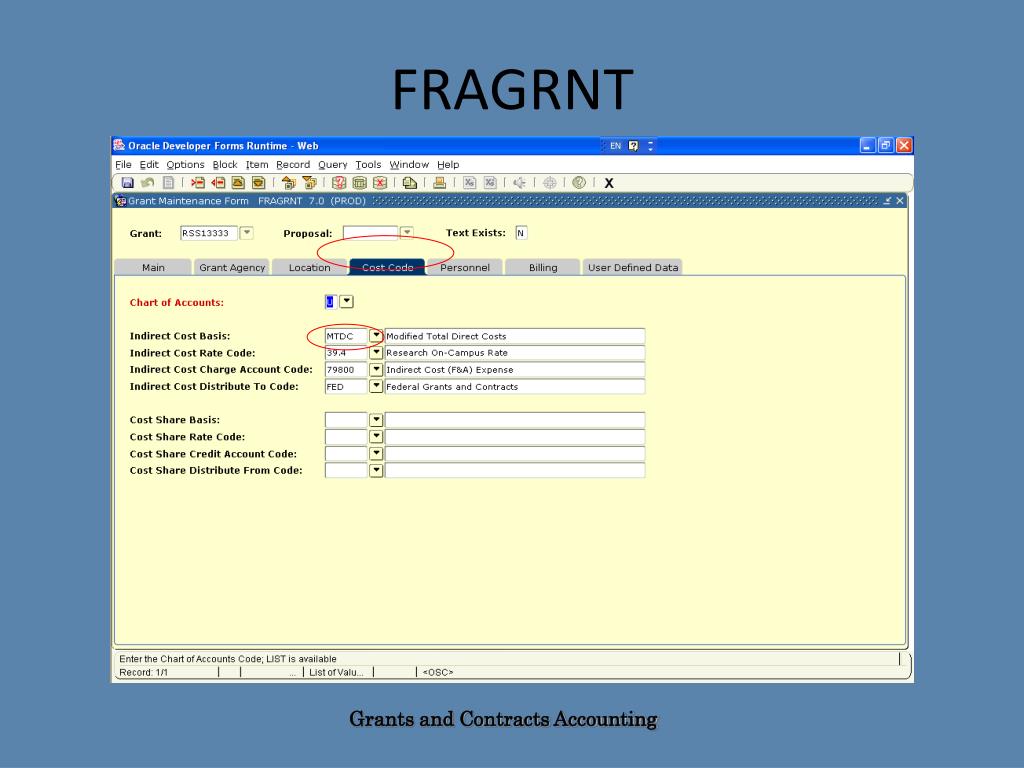The height and width of the screenshot is (768, 1024).
Task: Click the empty Cost Share Basis code field
Action: [346, 420]
